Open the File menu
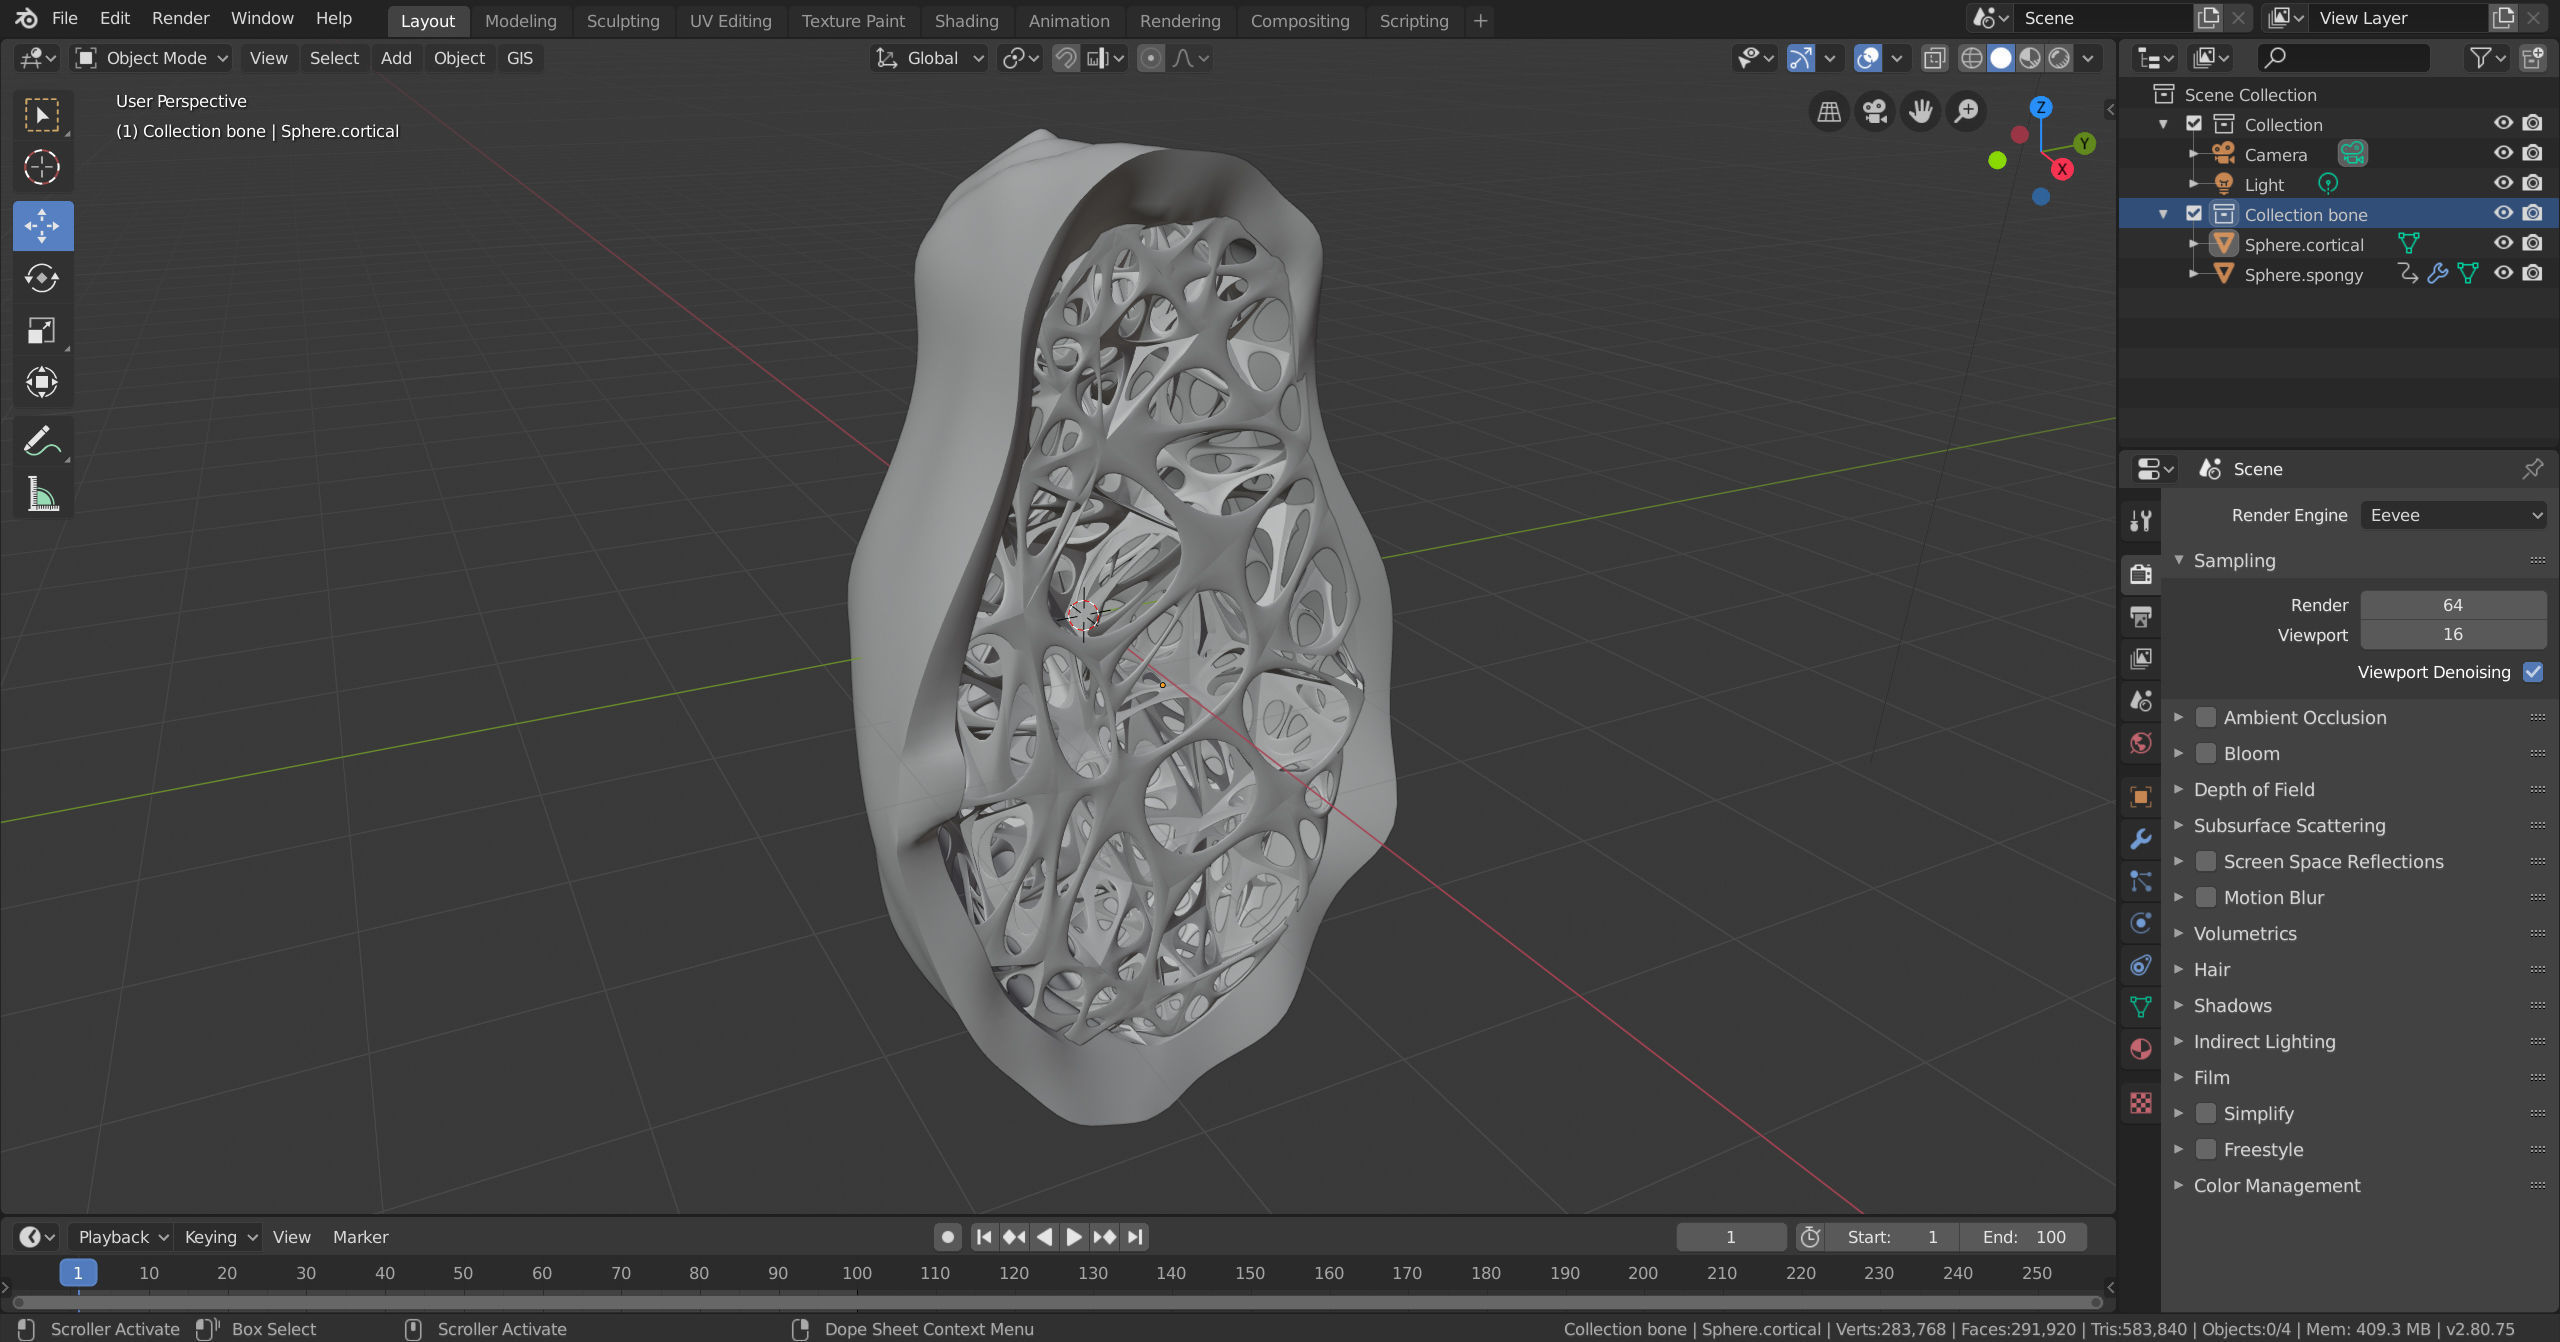This screenshot has height=1342, width=2560. point(65,18)
